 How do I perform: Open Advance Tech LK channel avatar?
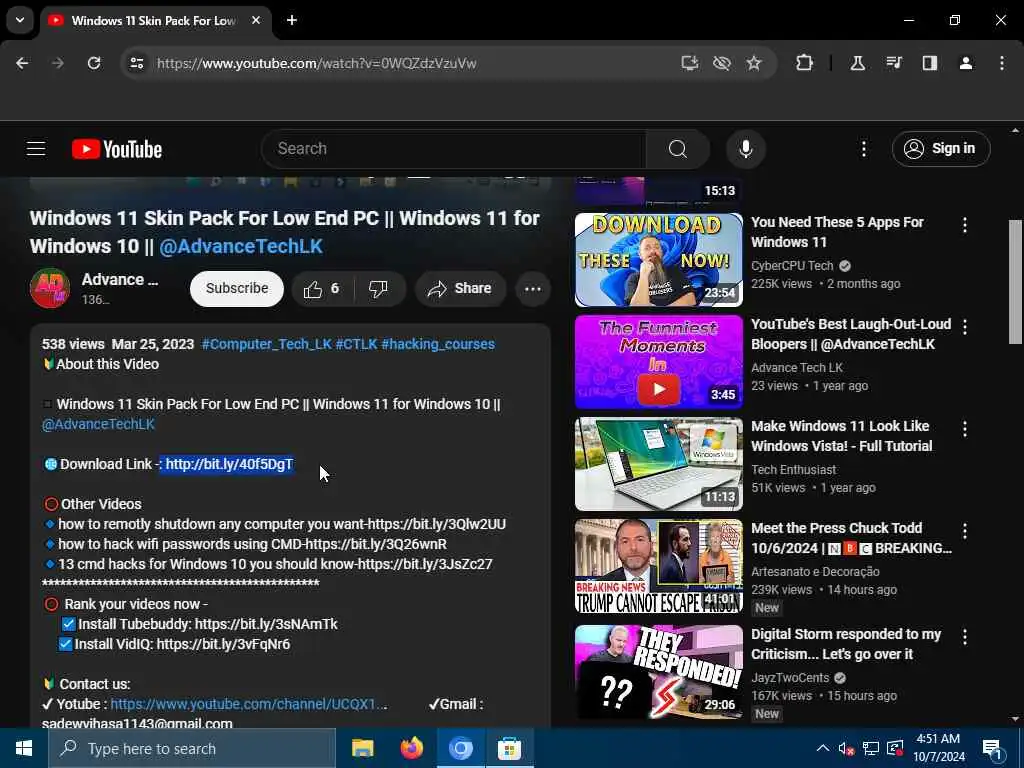pyautogui.click(x=50, y=288)
